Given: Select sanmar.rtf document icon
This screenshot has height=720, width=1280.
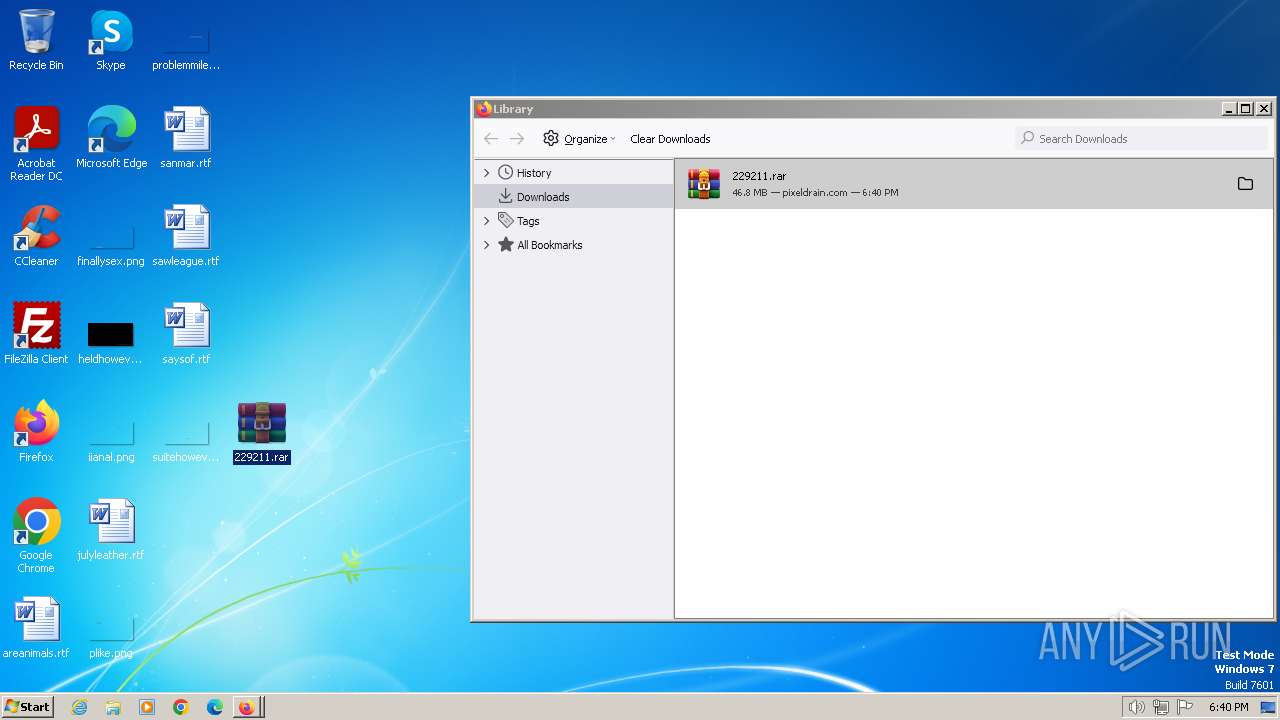Looking at the screenshot, I should (186, 137).
